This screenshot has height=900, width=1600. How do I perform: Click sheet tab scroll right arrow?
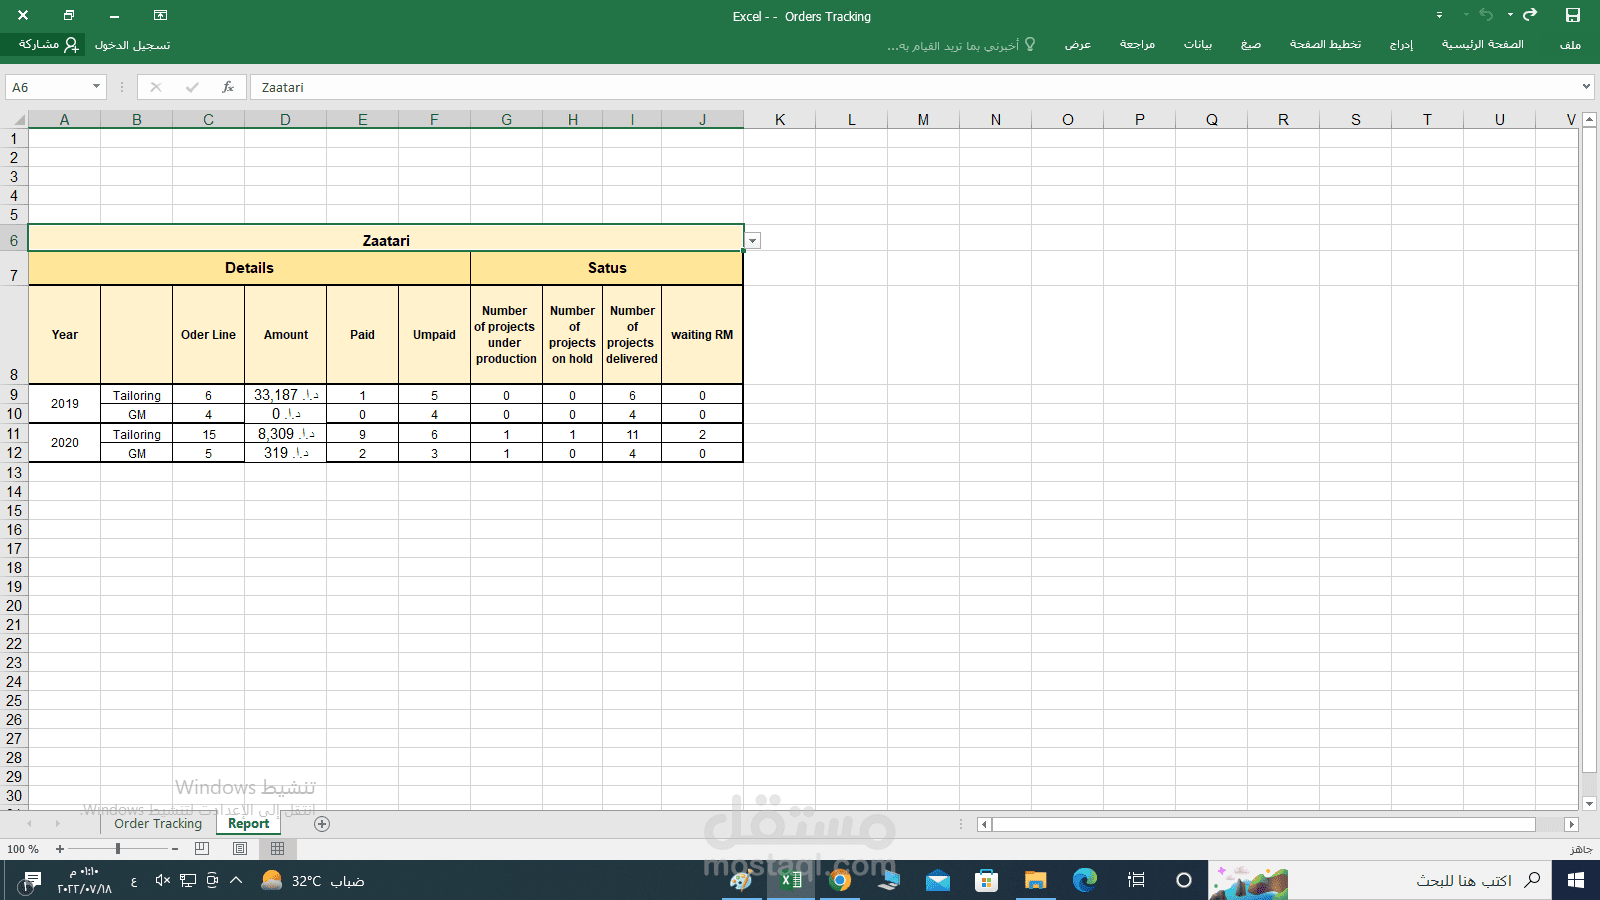[x=57, y=824]
